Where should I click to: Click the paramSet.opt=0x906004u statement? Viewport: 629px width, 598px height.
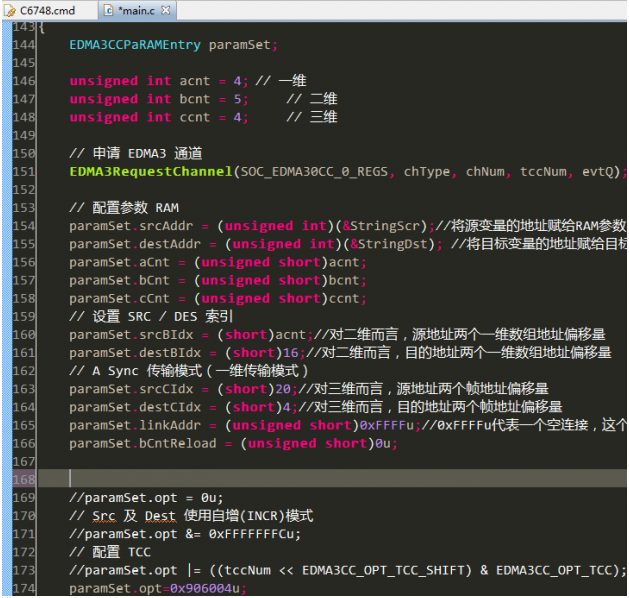click(x=158, y=588)
